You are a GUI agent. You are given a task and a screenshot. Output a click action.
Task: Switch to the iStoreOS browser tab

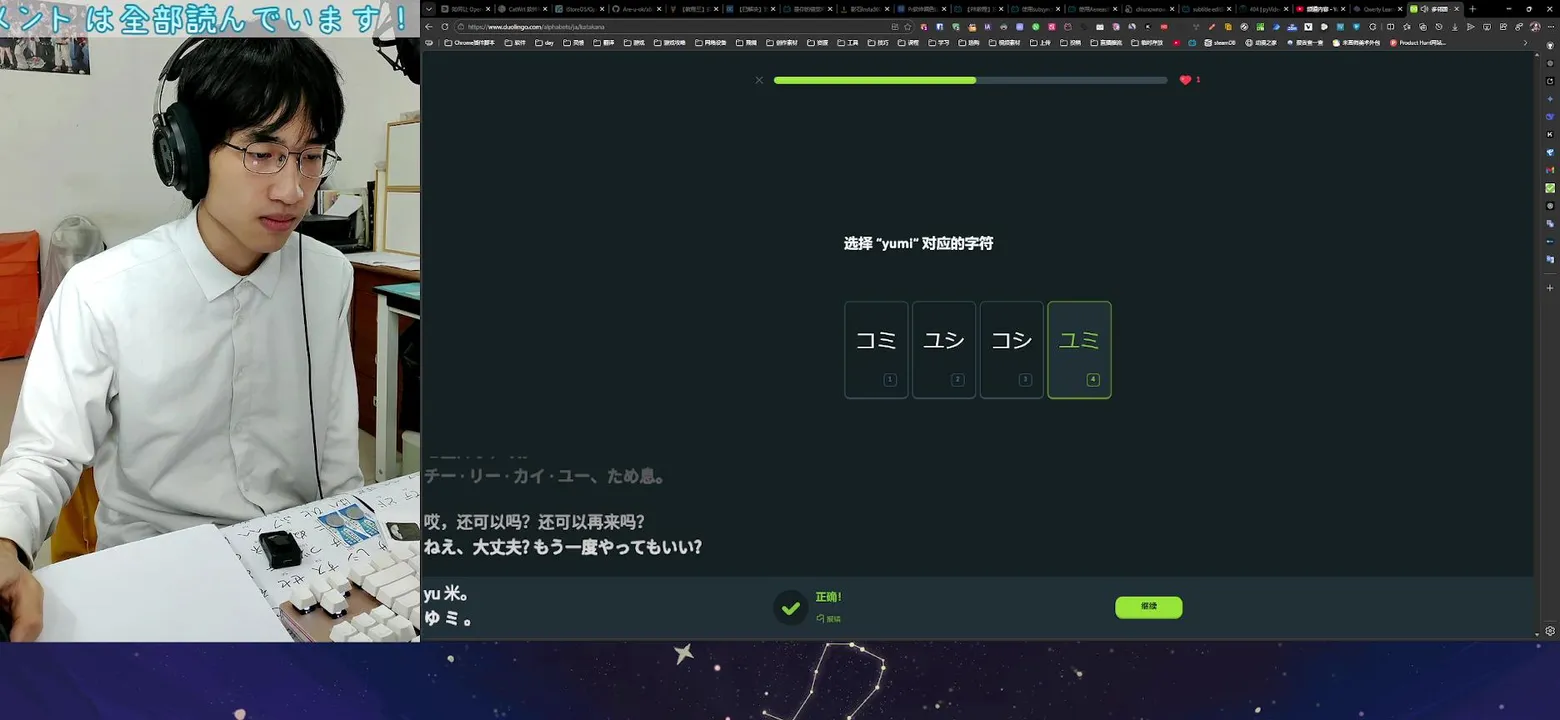tap(580, 9)
